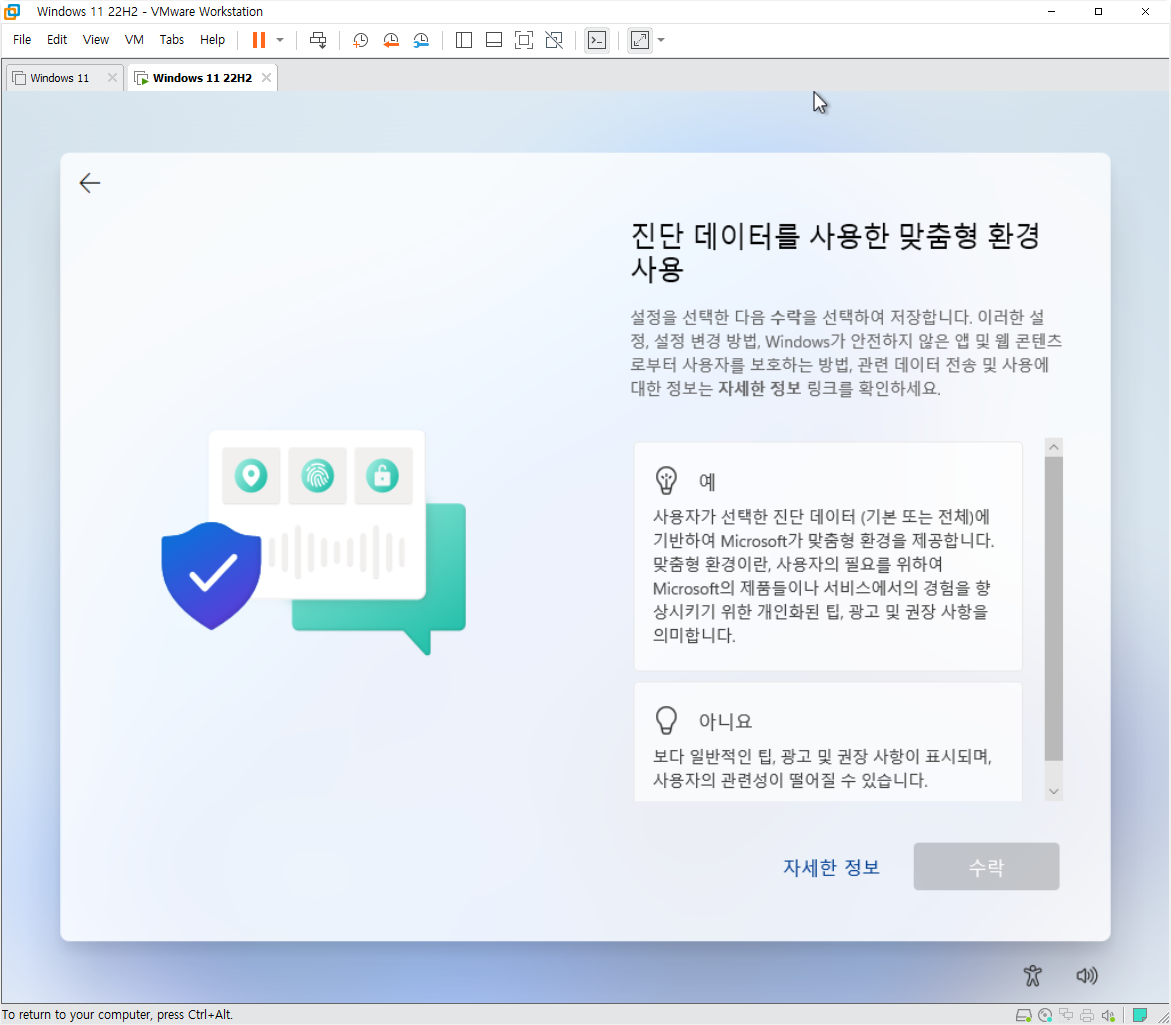Open the snapshot manager
This screenshot has height=1025, width=1171.
[421, 40]
